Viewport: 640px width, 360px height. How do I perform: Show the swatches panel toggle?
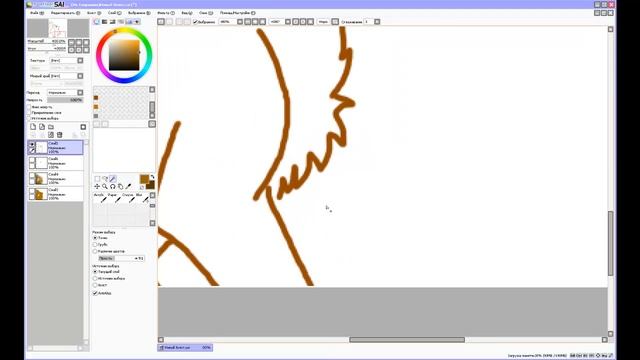[129, 22]
